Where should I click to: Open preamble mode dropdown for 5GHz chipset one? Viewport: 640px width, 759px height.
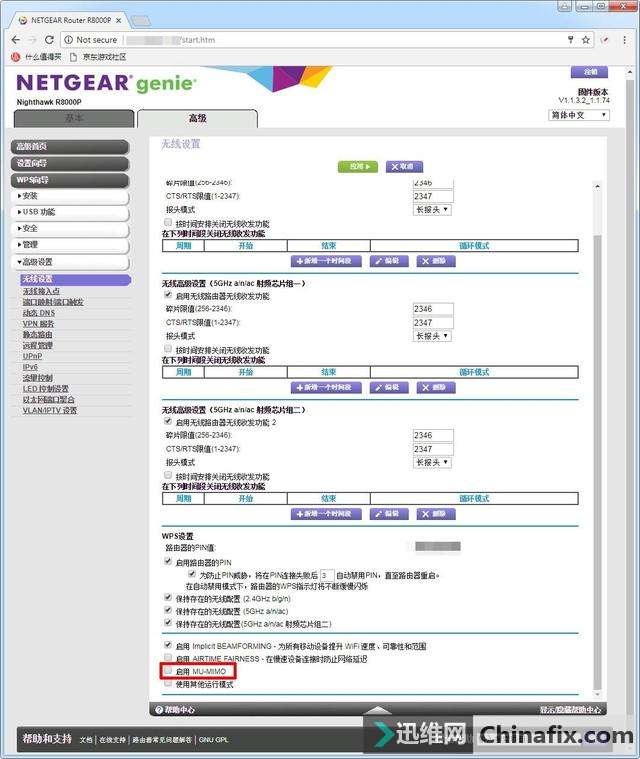pyautogui.click(x=432, y=336)
